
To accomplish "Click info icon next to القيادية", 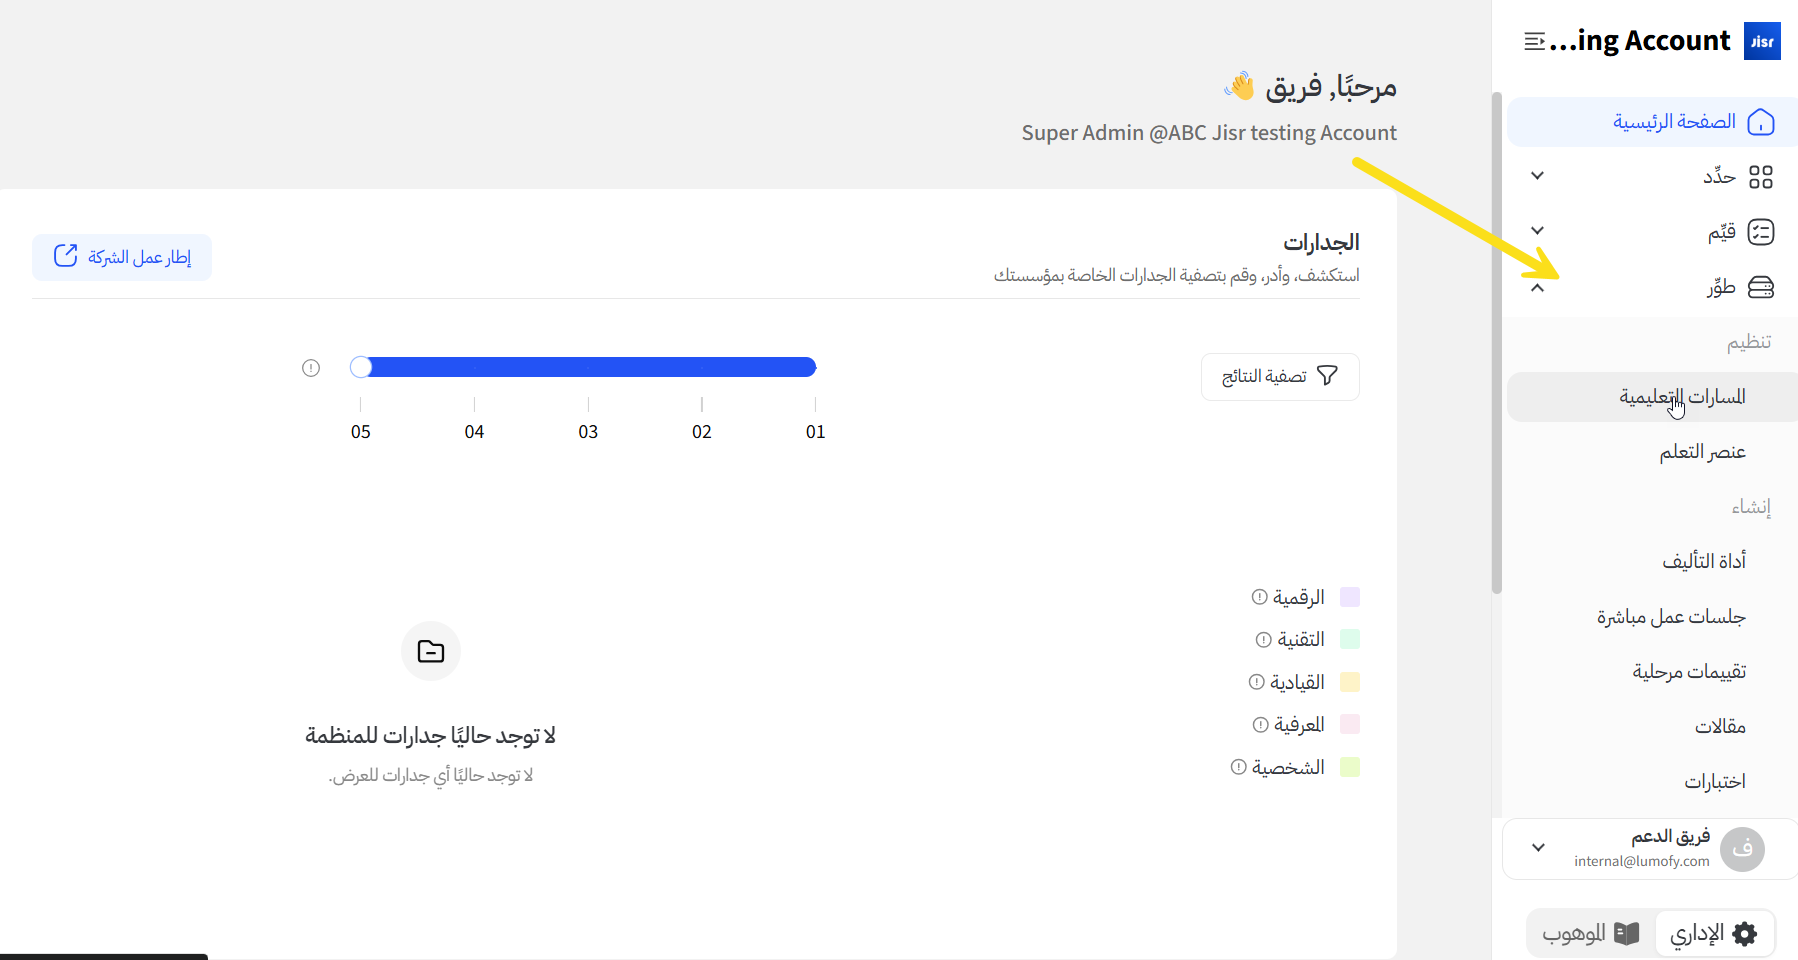I will pyautogui.click(x=1257, y=682).
